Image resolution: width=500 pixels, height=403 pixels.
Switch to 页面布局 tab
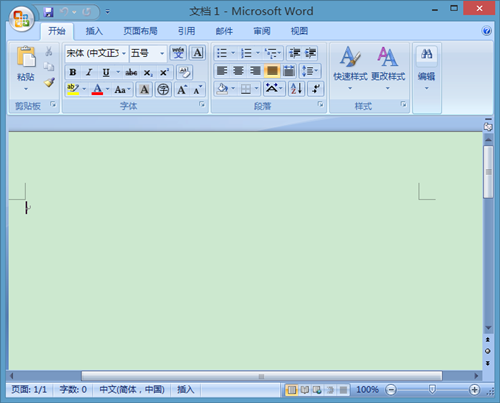coord(140,31)
